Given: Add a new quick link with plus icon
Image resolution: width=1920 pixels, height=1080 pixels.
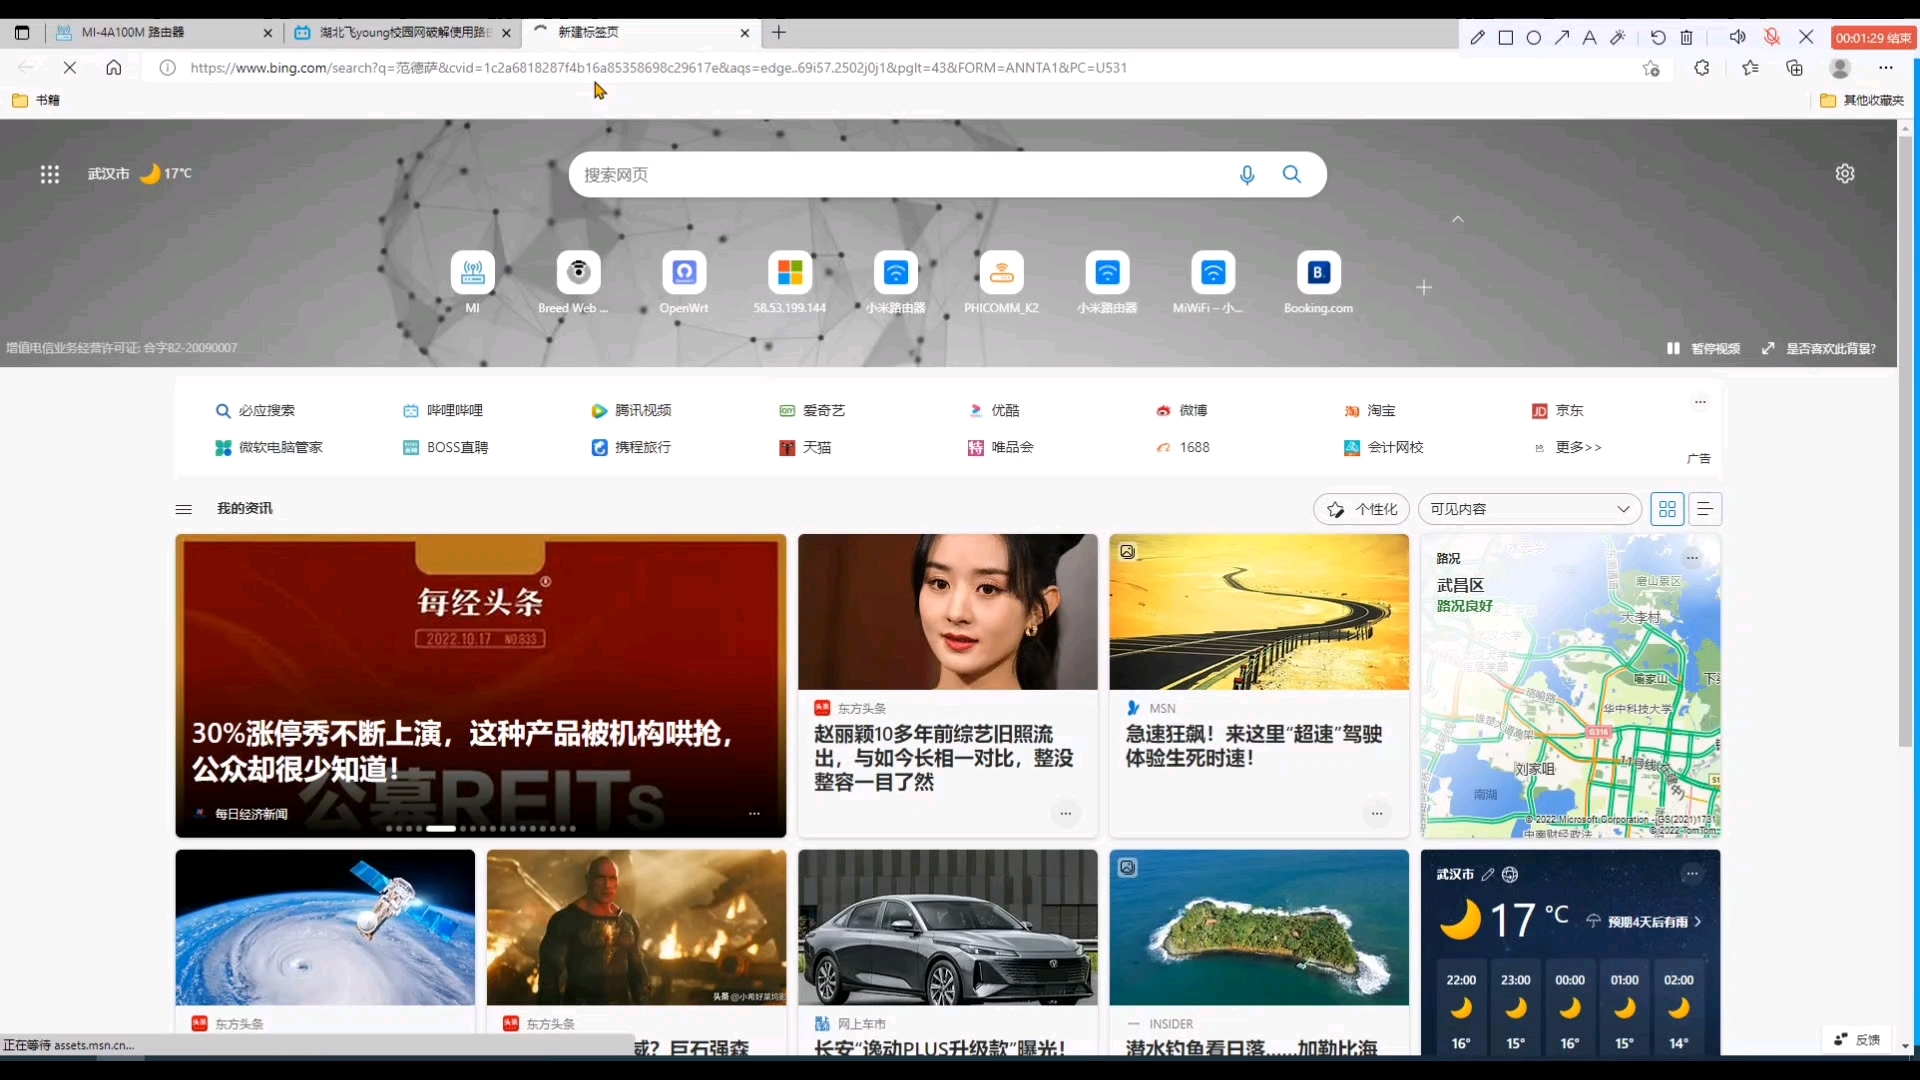Looking at the screenshot, I should [x=1424, y=288].
